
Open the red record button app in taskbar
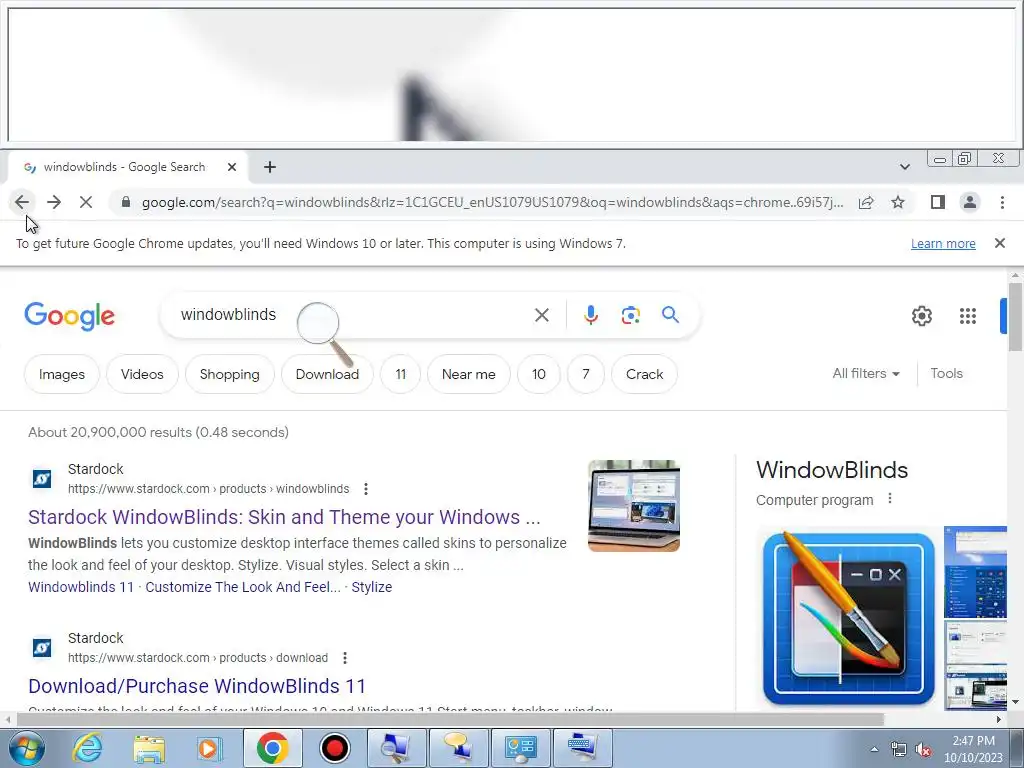coord(334,748)
